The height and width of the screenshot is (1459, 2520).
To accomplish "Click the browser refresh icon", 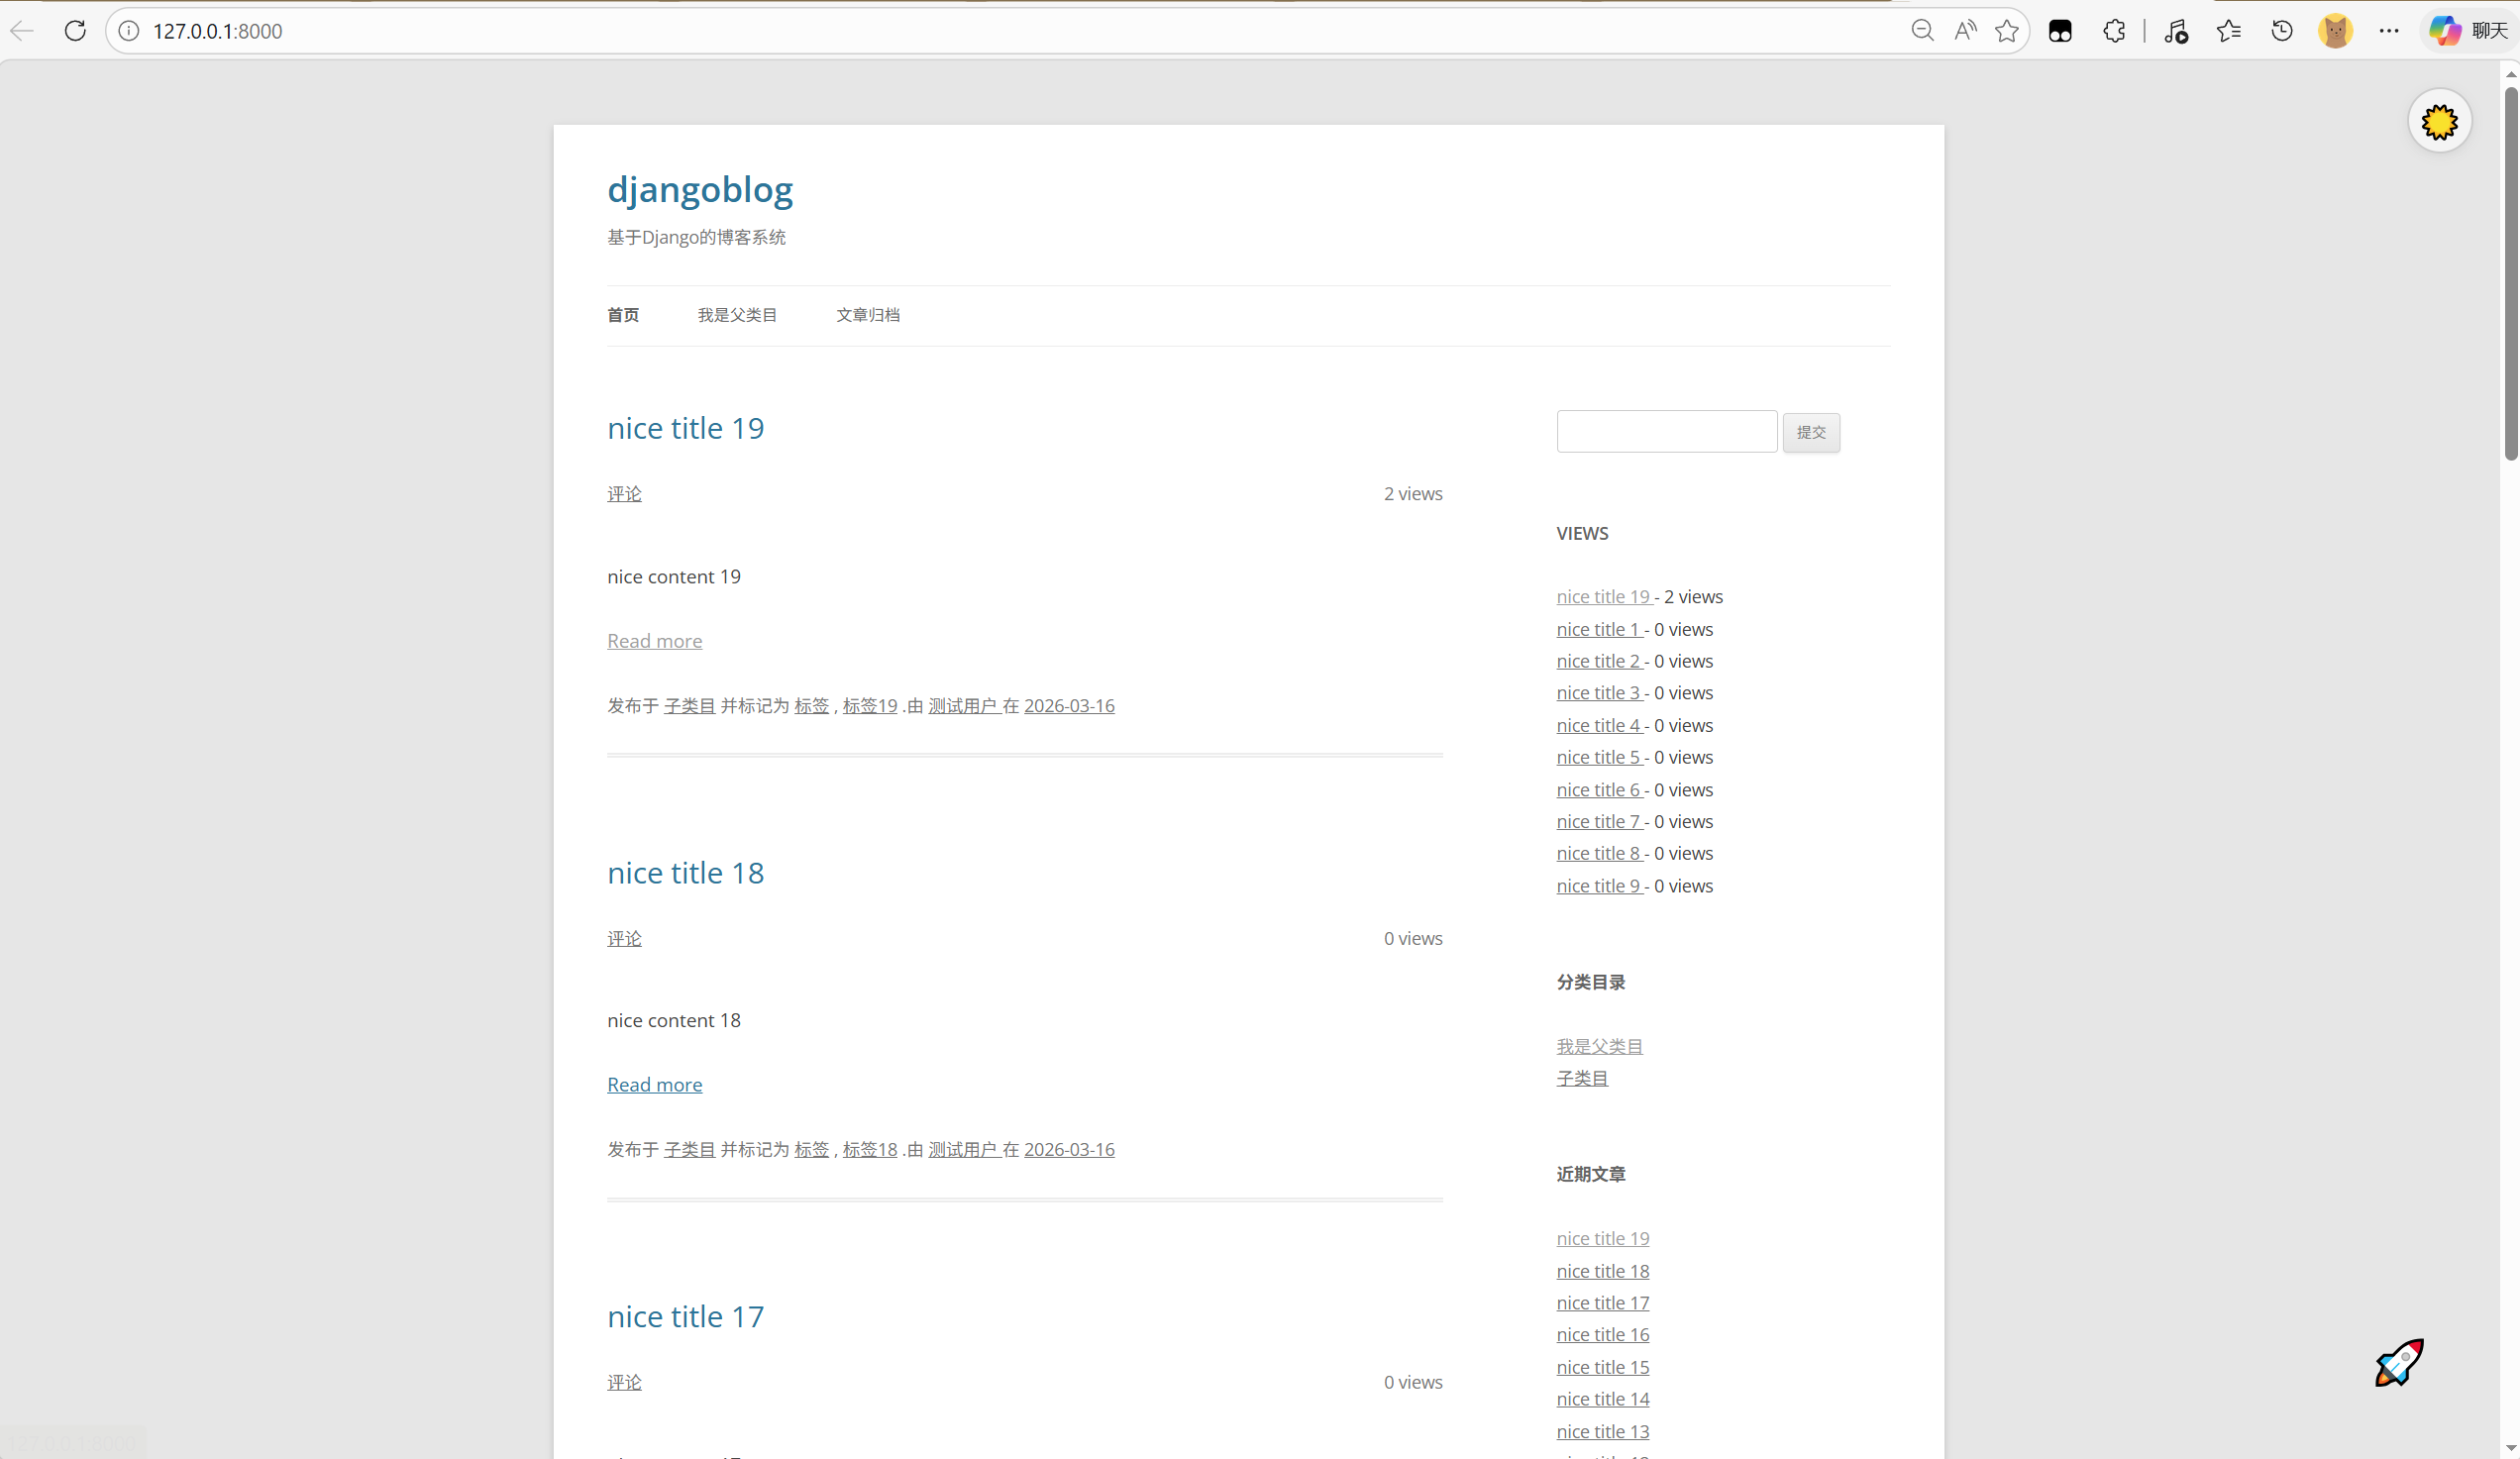I will coord(75,31).
